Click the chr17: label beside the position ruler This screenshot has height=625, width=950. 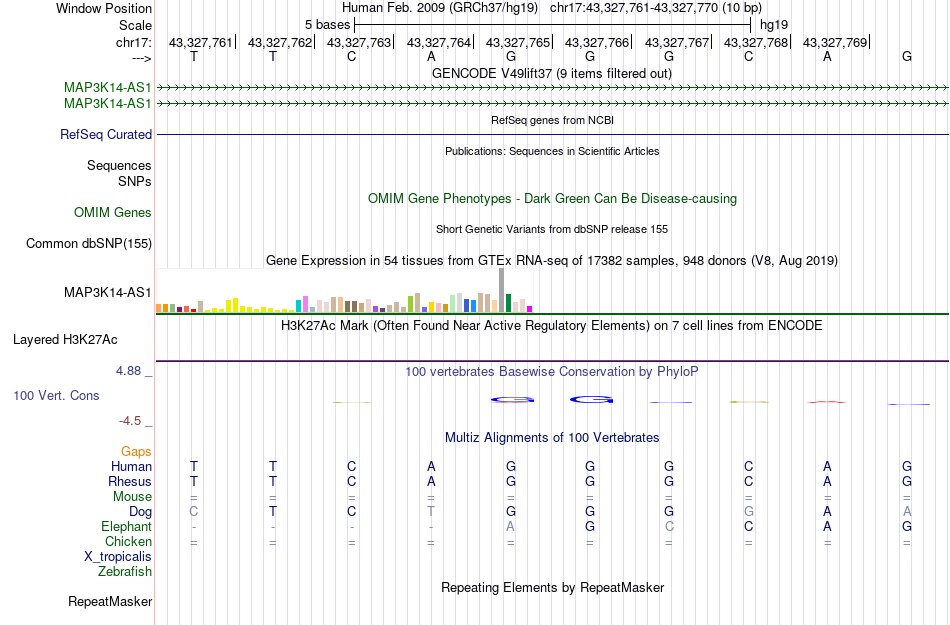coord(133,42)
